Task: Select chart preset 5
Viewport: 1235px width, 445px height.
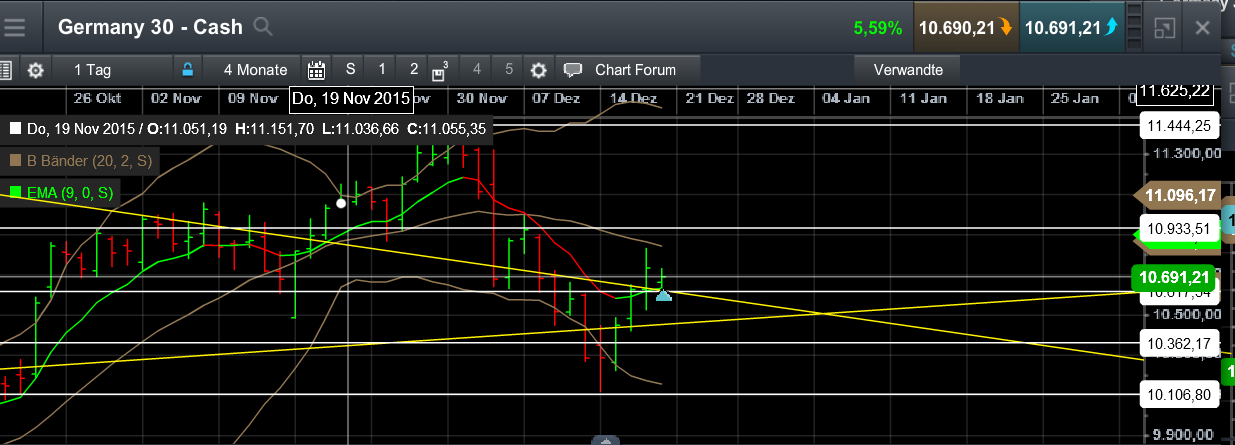Action: (509, 69)
